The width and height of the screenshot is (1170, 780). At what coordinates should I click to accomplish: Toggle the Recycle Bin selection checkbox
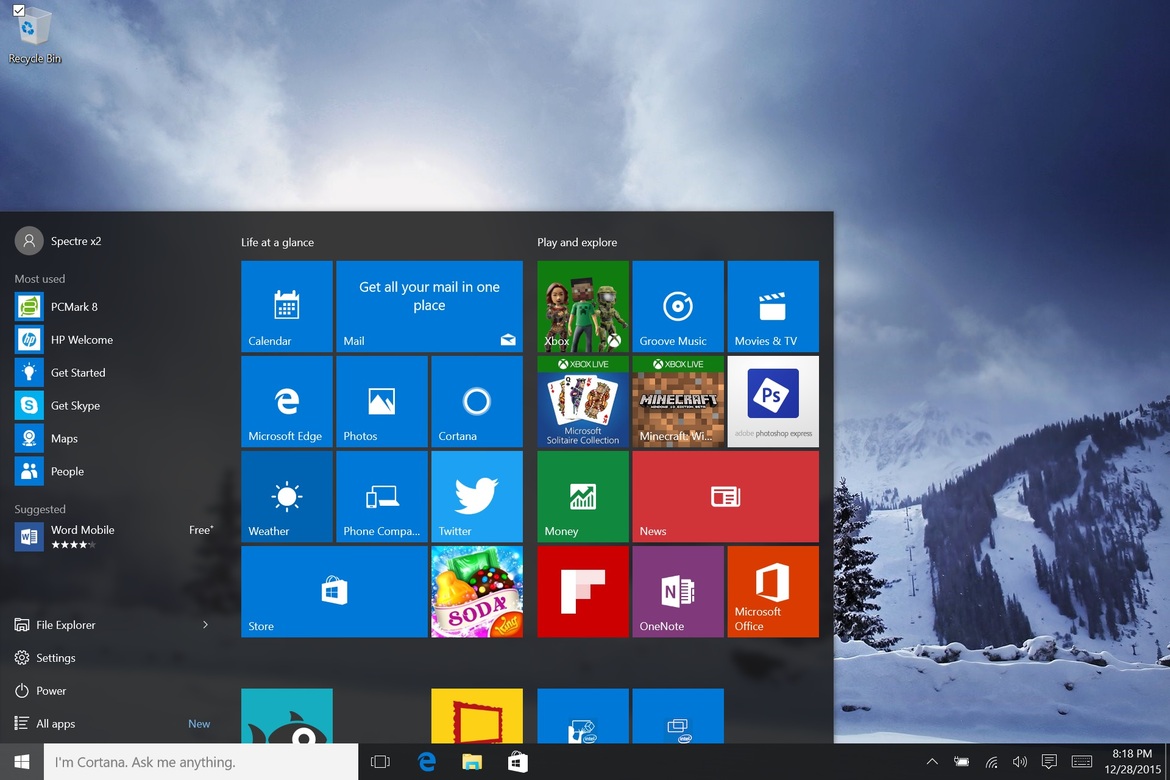19,10
